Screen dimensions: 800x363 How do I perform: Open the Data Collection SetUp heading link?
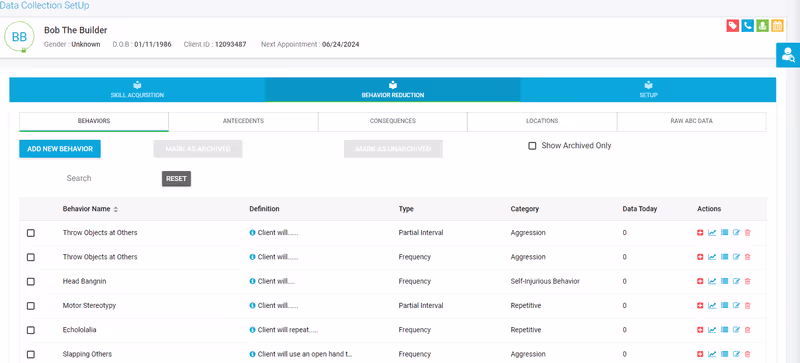[44, 6]
